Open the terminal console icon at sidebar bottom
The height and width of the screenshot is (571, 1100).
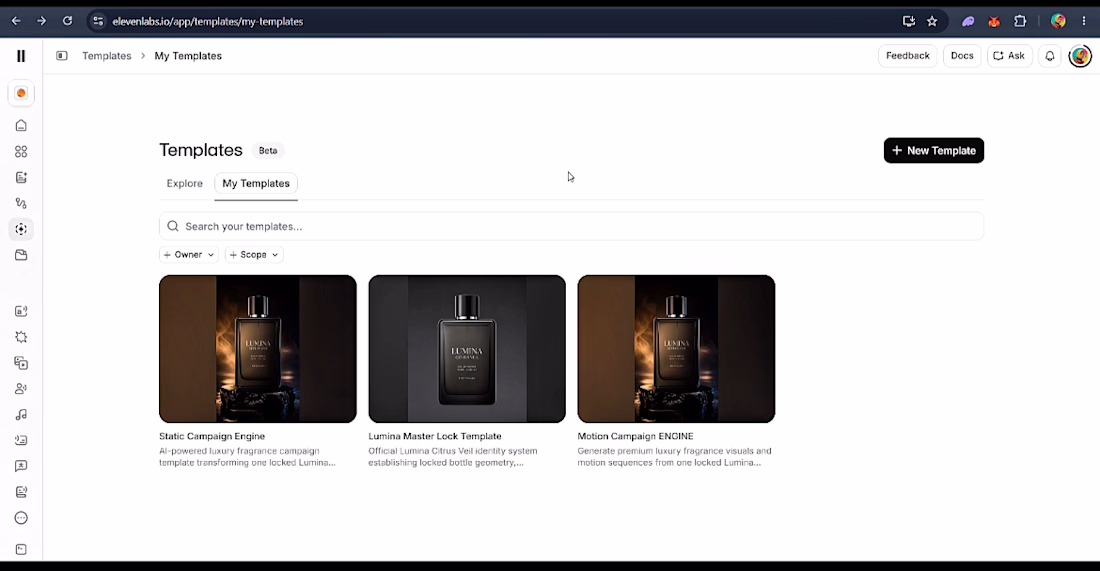coord(21,549)
